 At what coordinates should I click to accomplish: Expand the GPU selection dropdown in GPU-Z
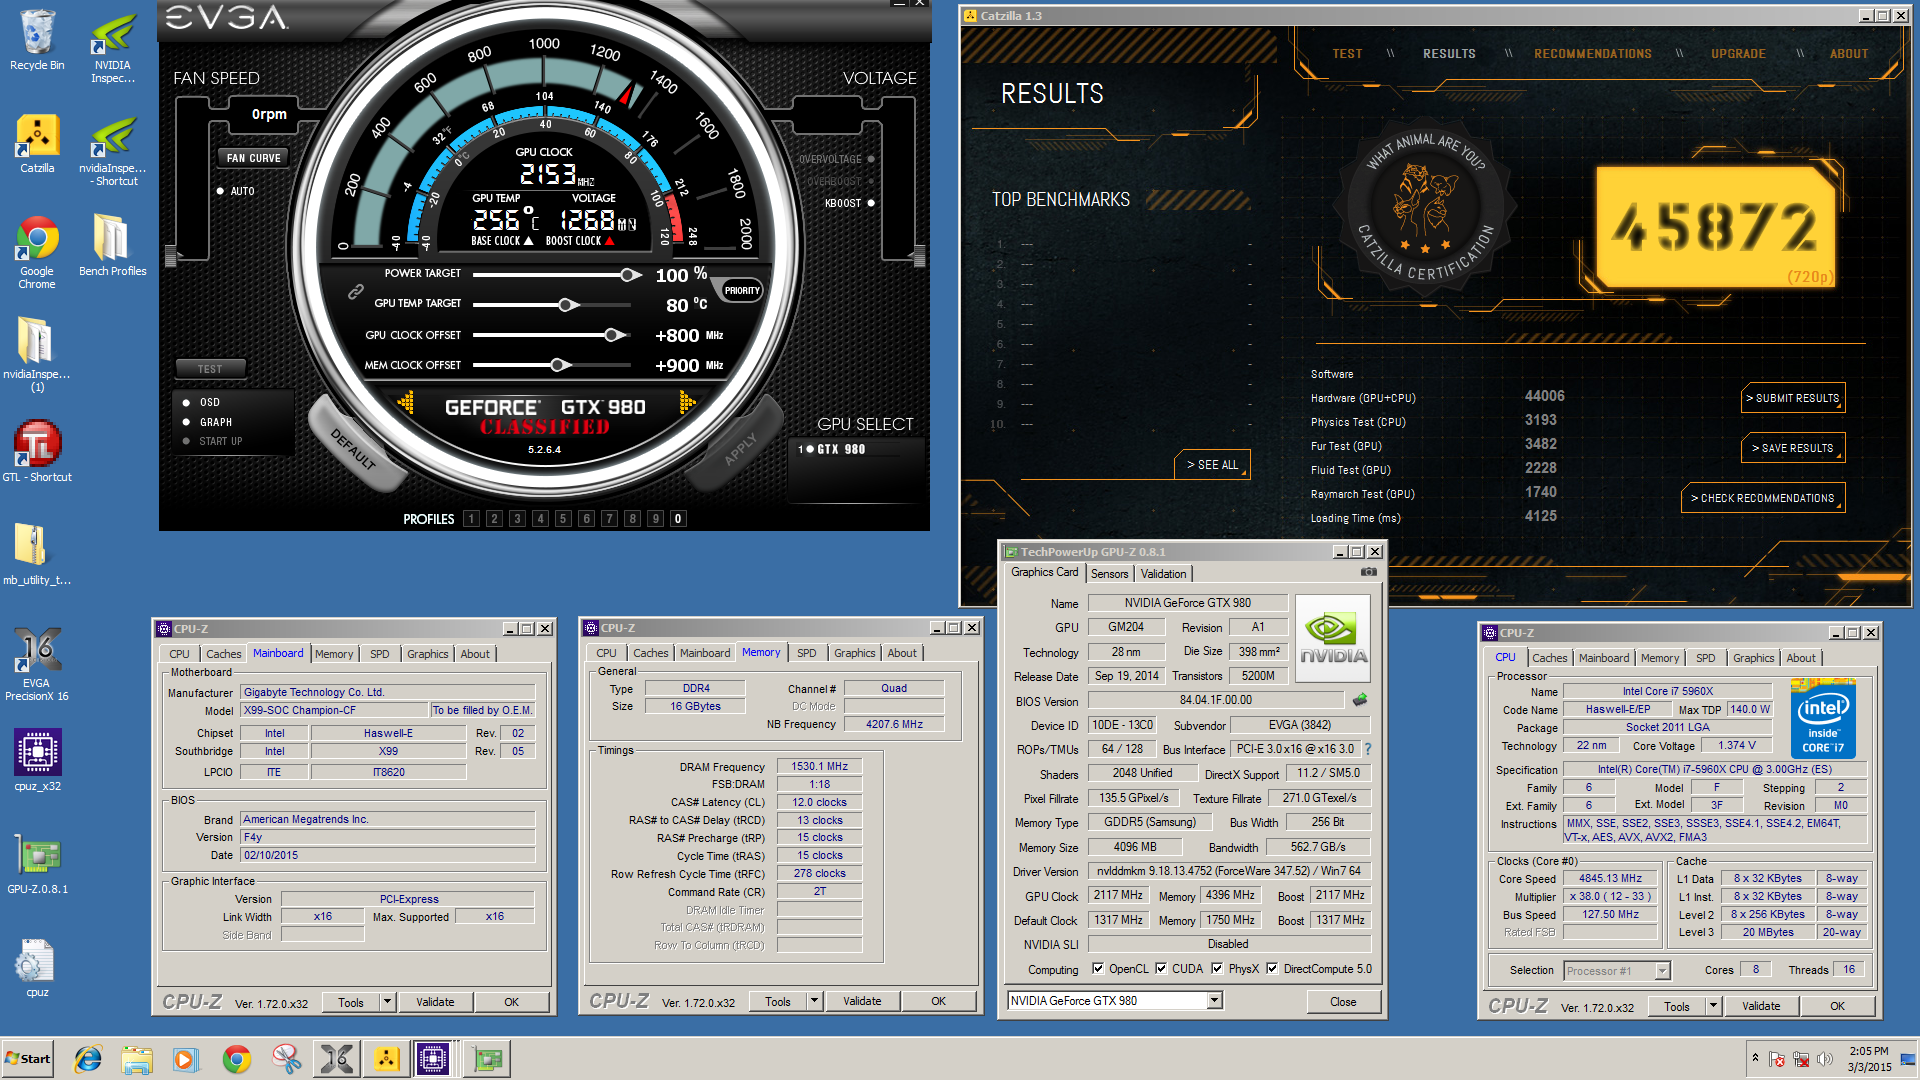coord(1214,1001)
